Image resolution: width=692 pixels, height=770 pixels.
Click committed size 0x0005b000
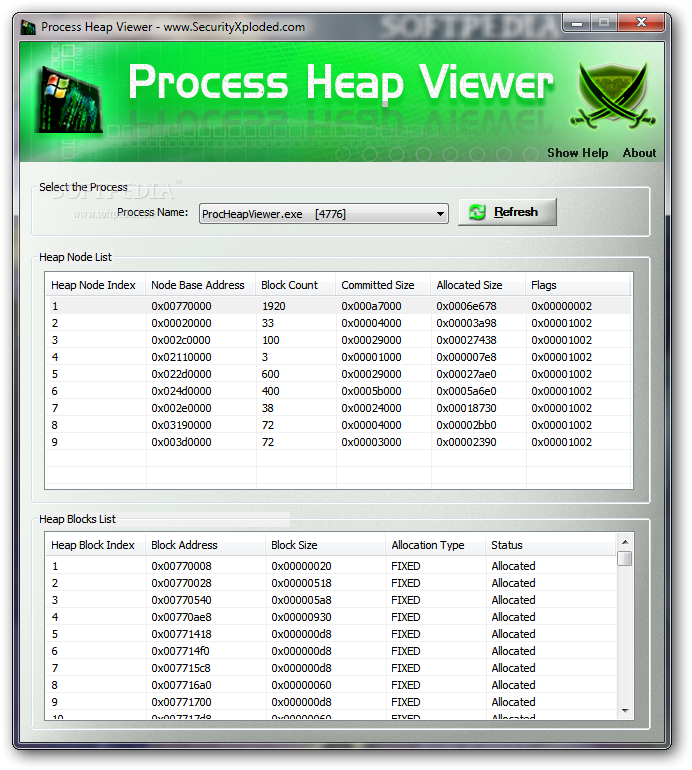click(x=371, y=391)
